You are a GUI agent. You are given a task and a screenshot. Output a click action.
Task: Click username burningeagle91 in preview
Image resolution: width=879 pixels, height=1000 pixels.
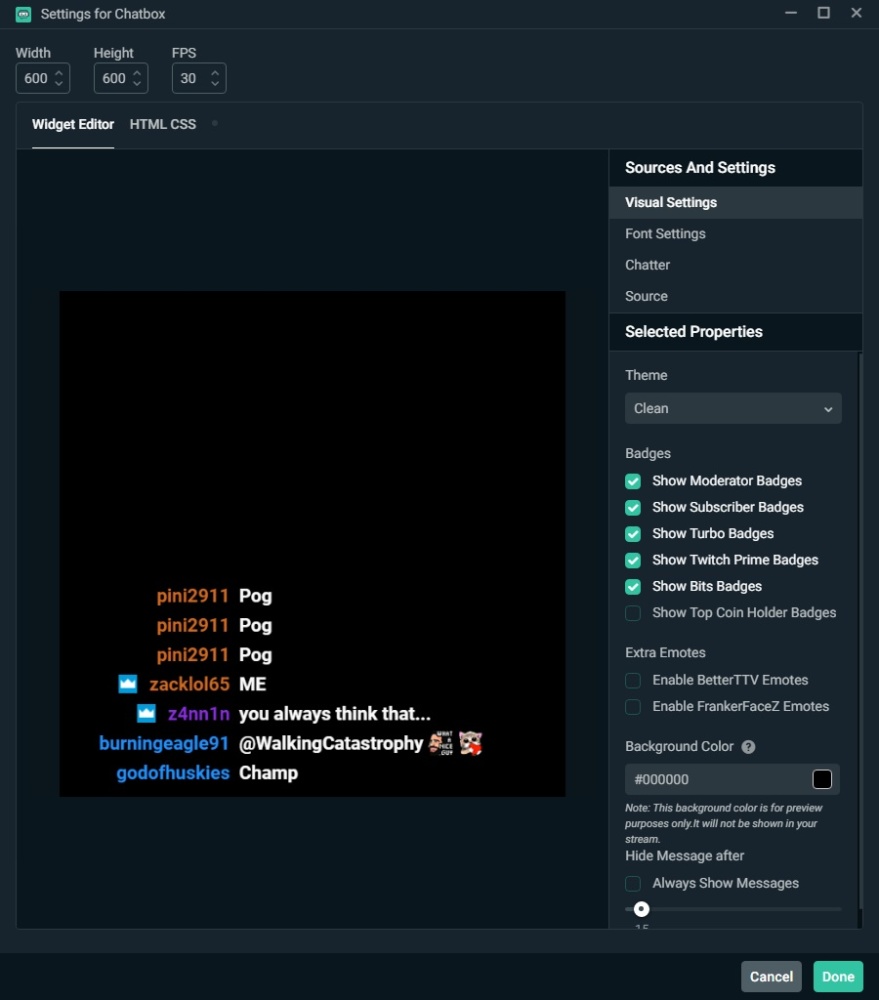point(164,743)
